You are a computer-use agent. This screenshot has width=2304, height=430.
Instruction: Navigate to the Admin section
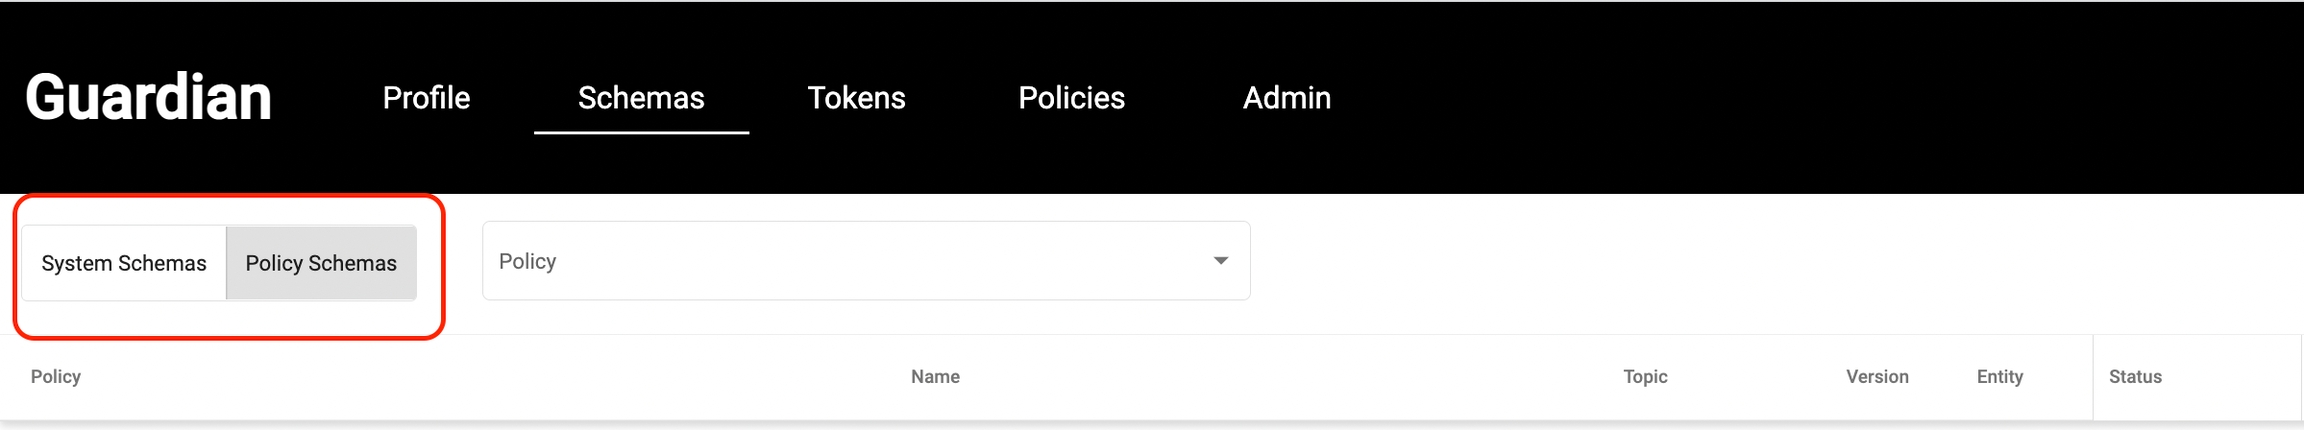tap(1286, 98)
